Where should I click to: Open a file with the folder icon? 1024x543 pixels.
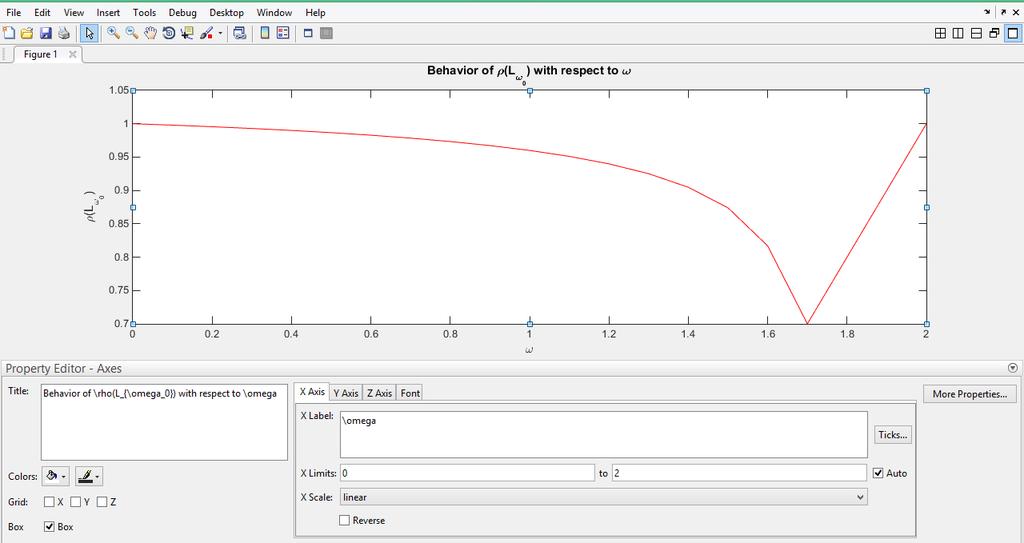(x=27, y=33)
